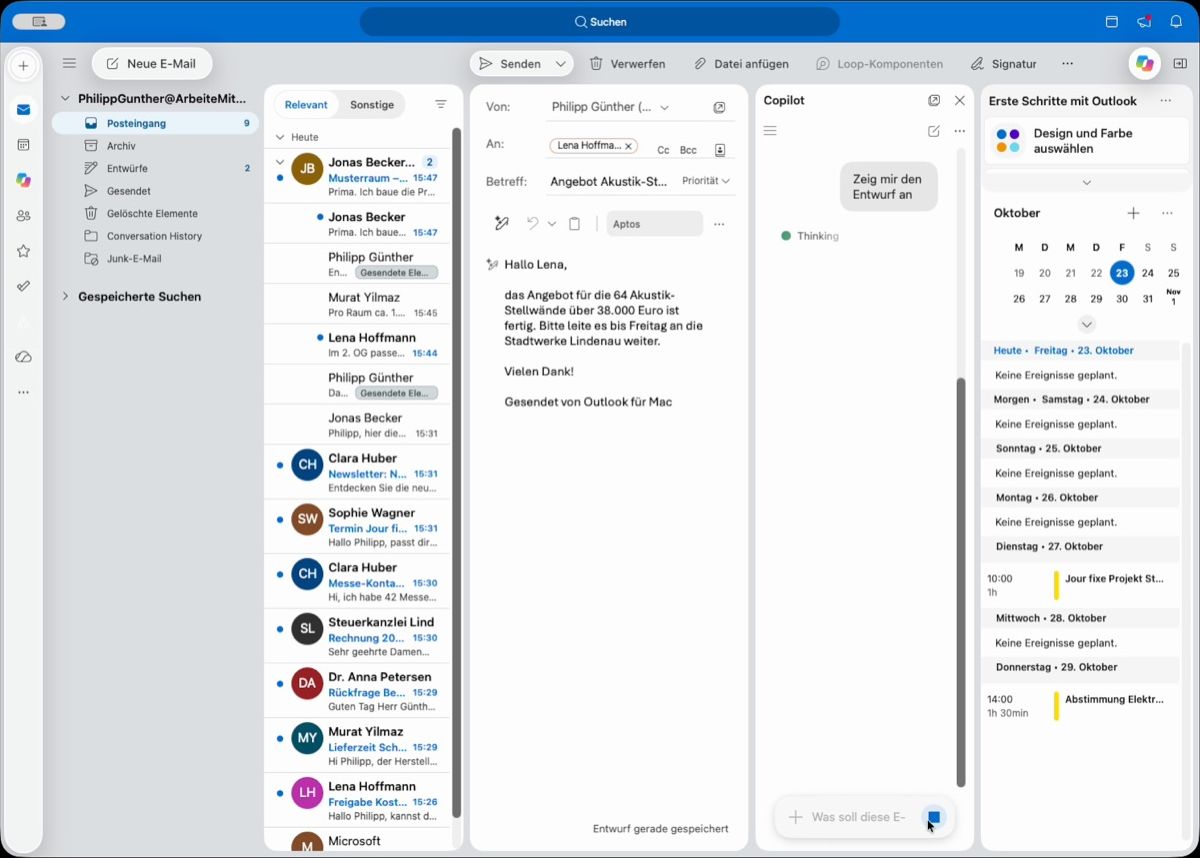
Task: Click the Signatur button
Action: (x=1003, y=63)
